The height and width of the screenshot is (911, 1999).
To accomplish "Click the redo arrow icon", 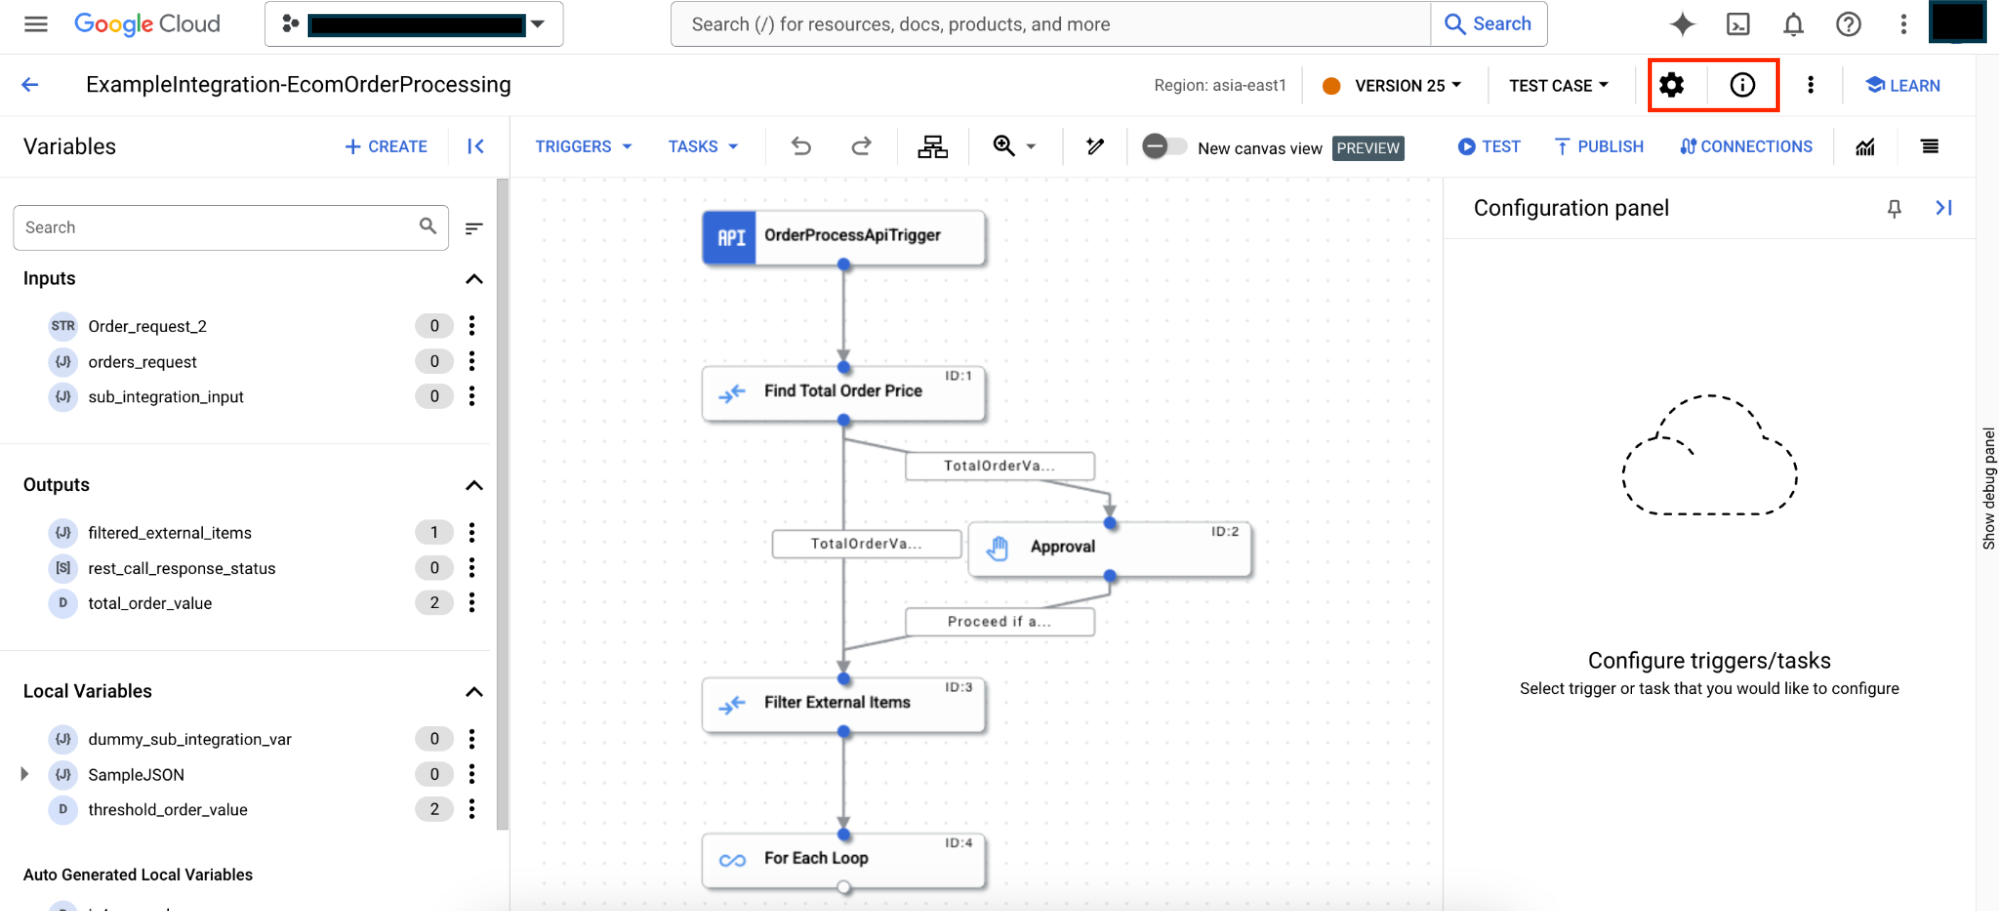I will pos(861,146).
